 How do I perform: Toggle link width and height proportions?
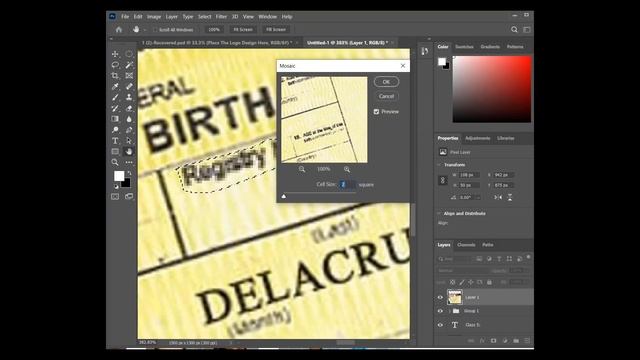[443, 180]
